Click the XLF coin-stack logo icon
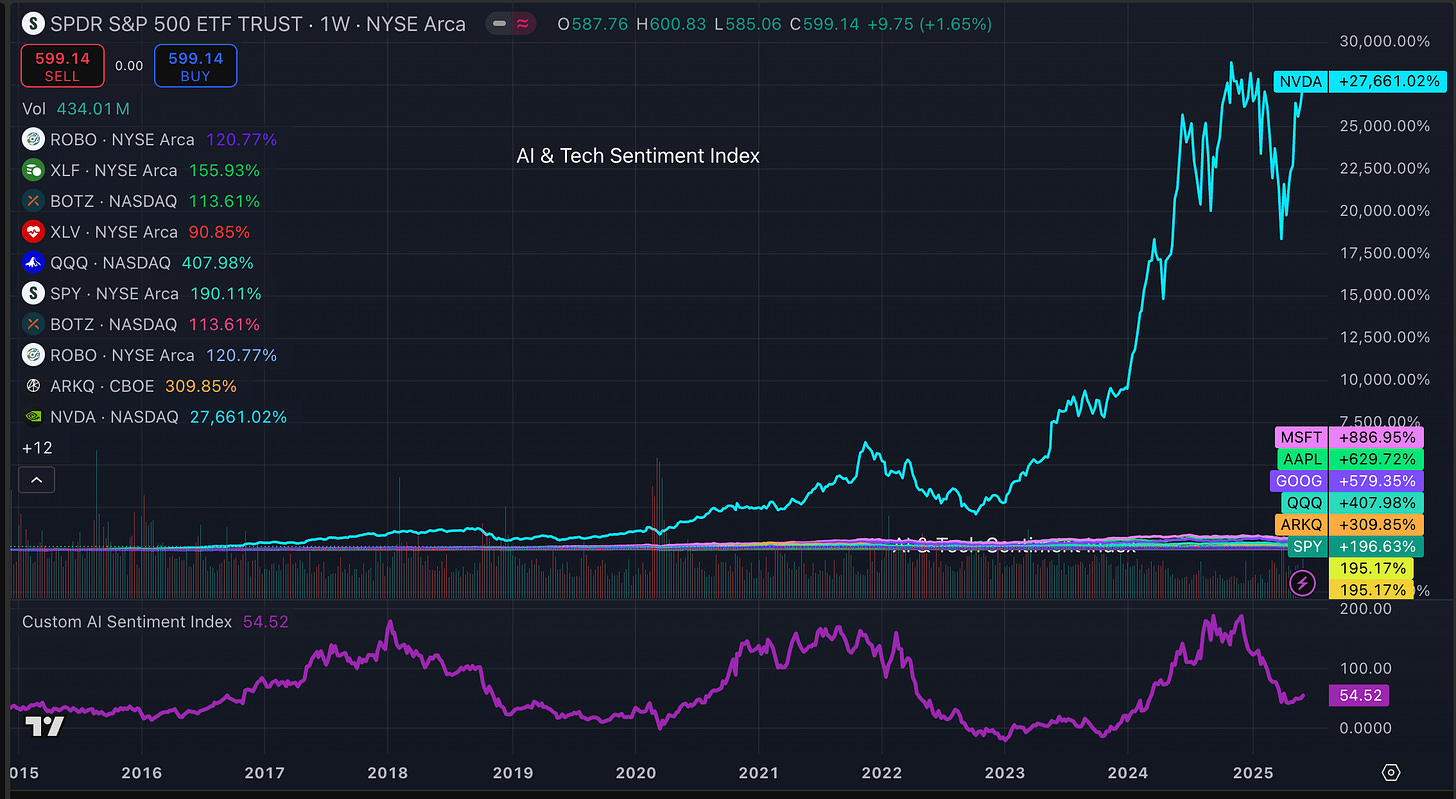Viewport: 1456px width, 799px height. tap(33, 170)
